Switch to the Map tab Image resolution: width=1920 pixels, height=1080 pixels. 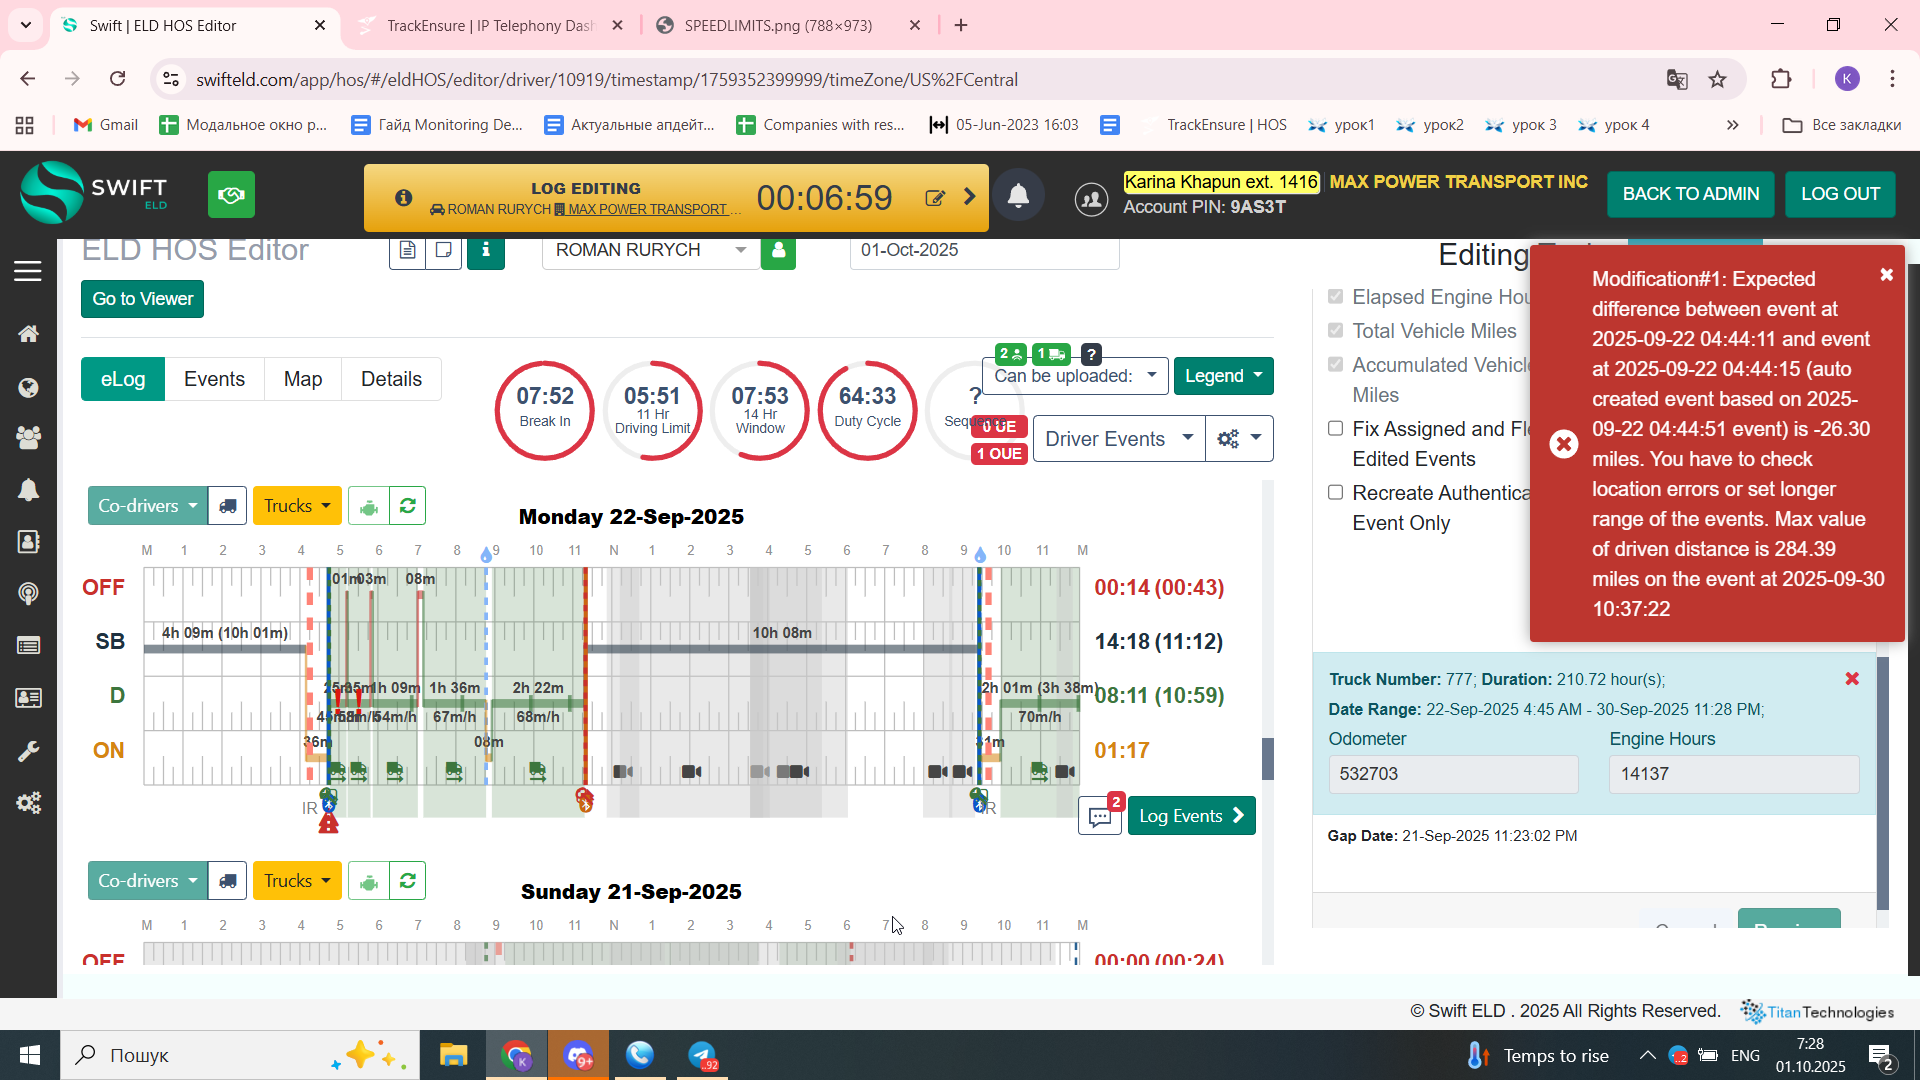(302, 380)
